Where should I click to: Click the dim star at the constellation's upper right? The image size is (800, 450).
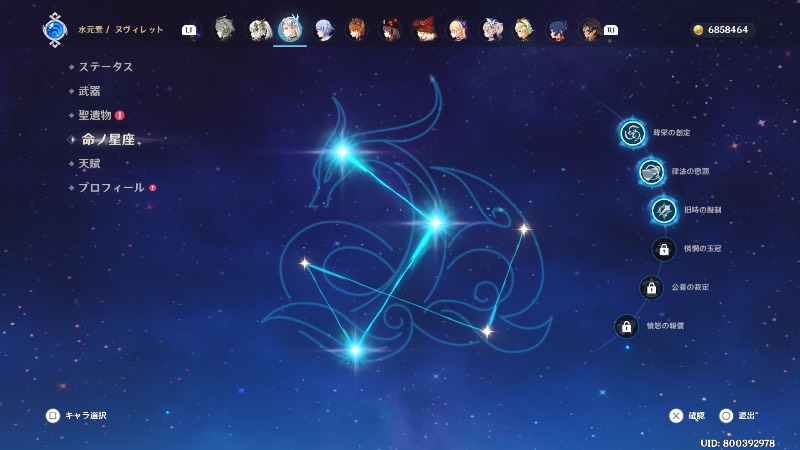524,229
